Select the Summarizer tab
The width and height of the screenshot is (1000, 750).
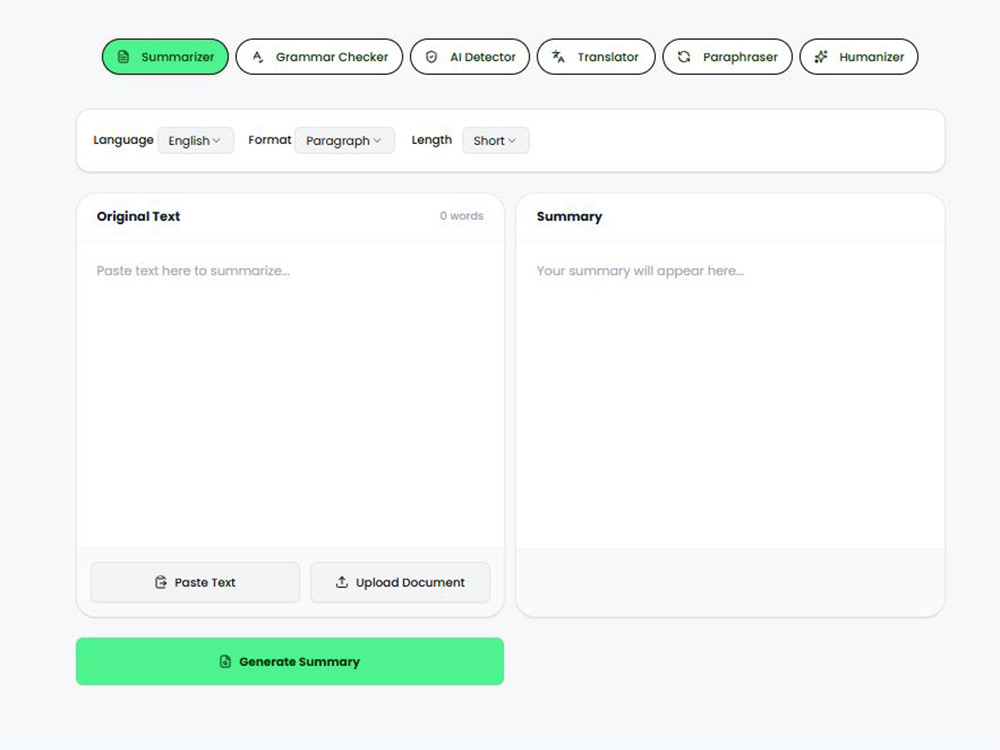pos(165,57)
